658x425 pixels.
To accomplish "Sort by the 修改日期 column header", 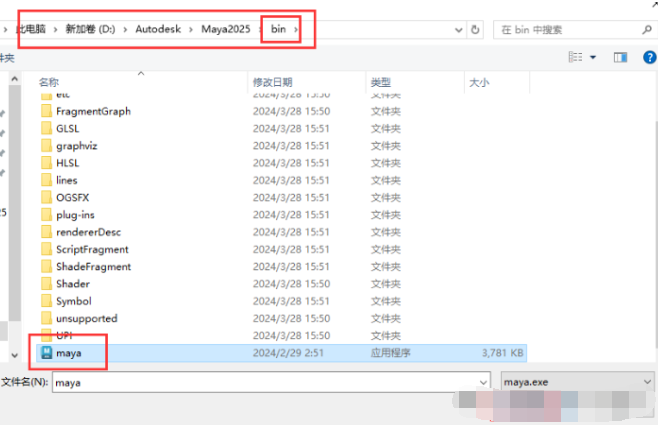I will pos(272,82).
